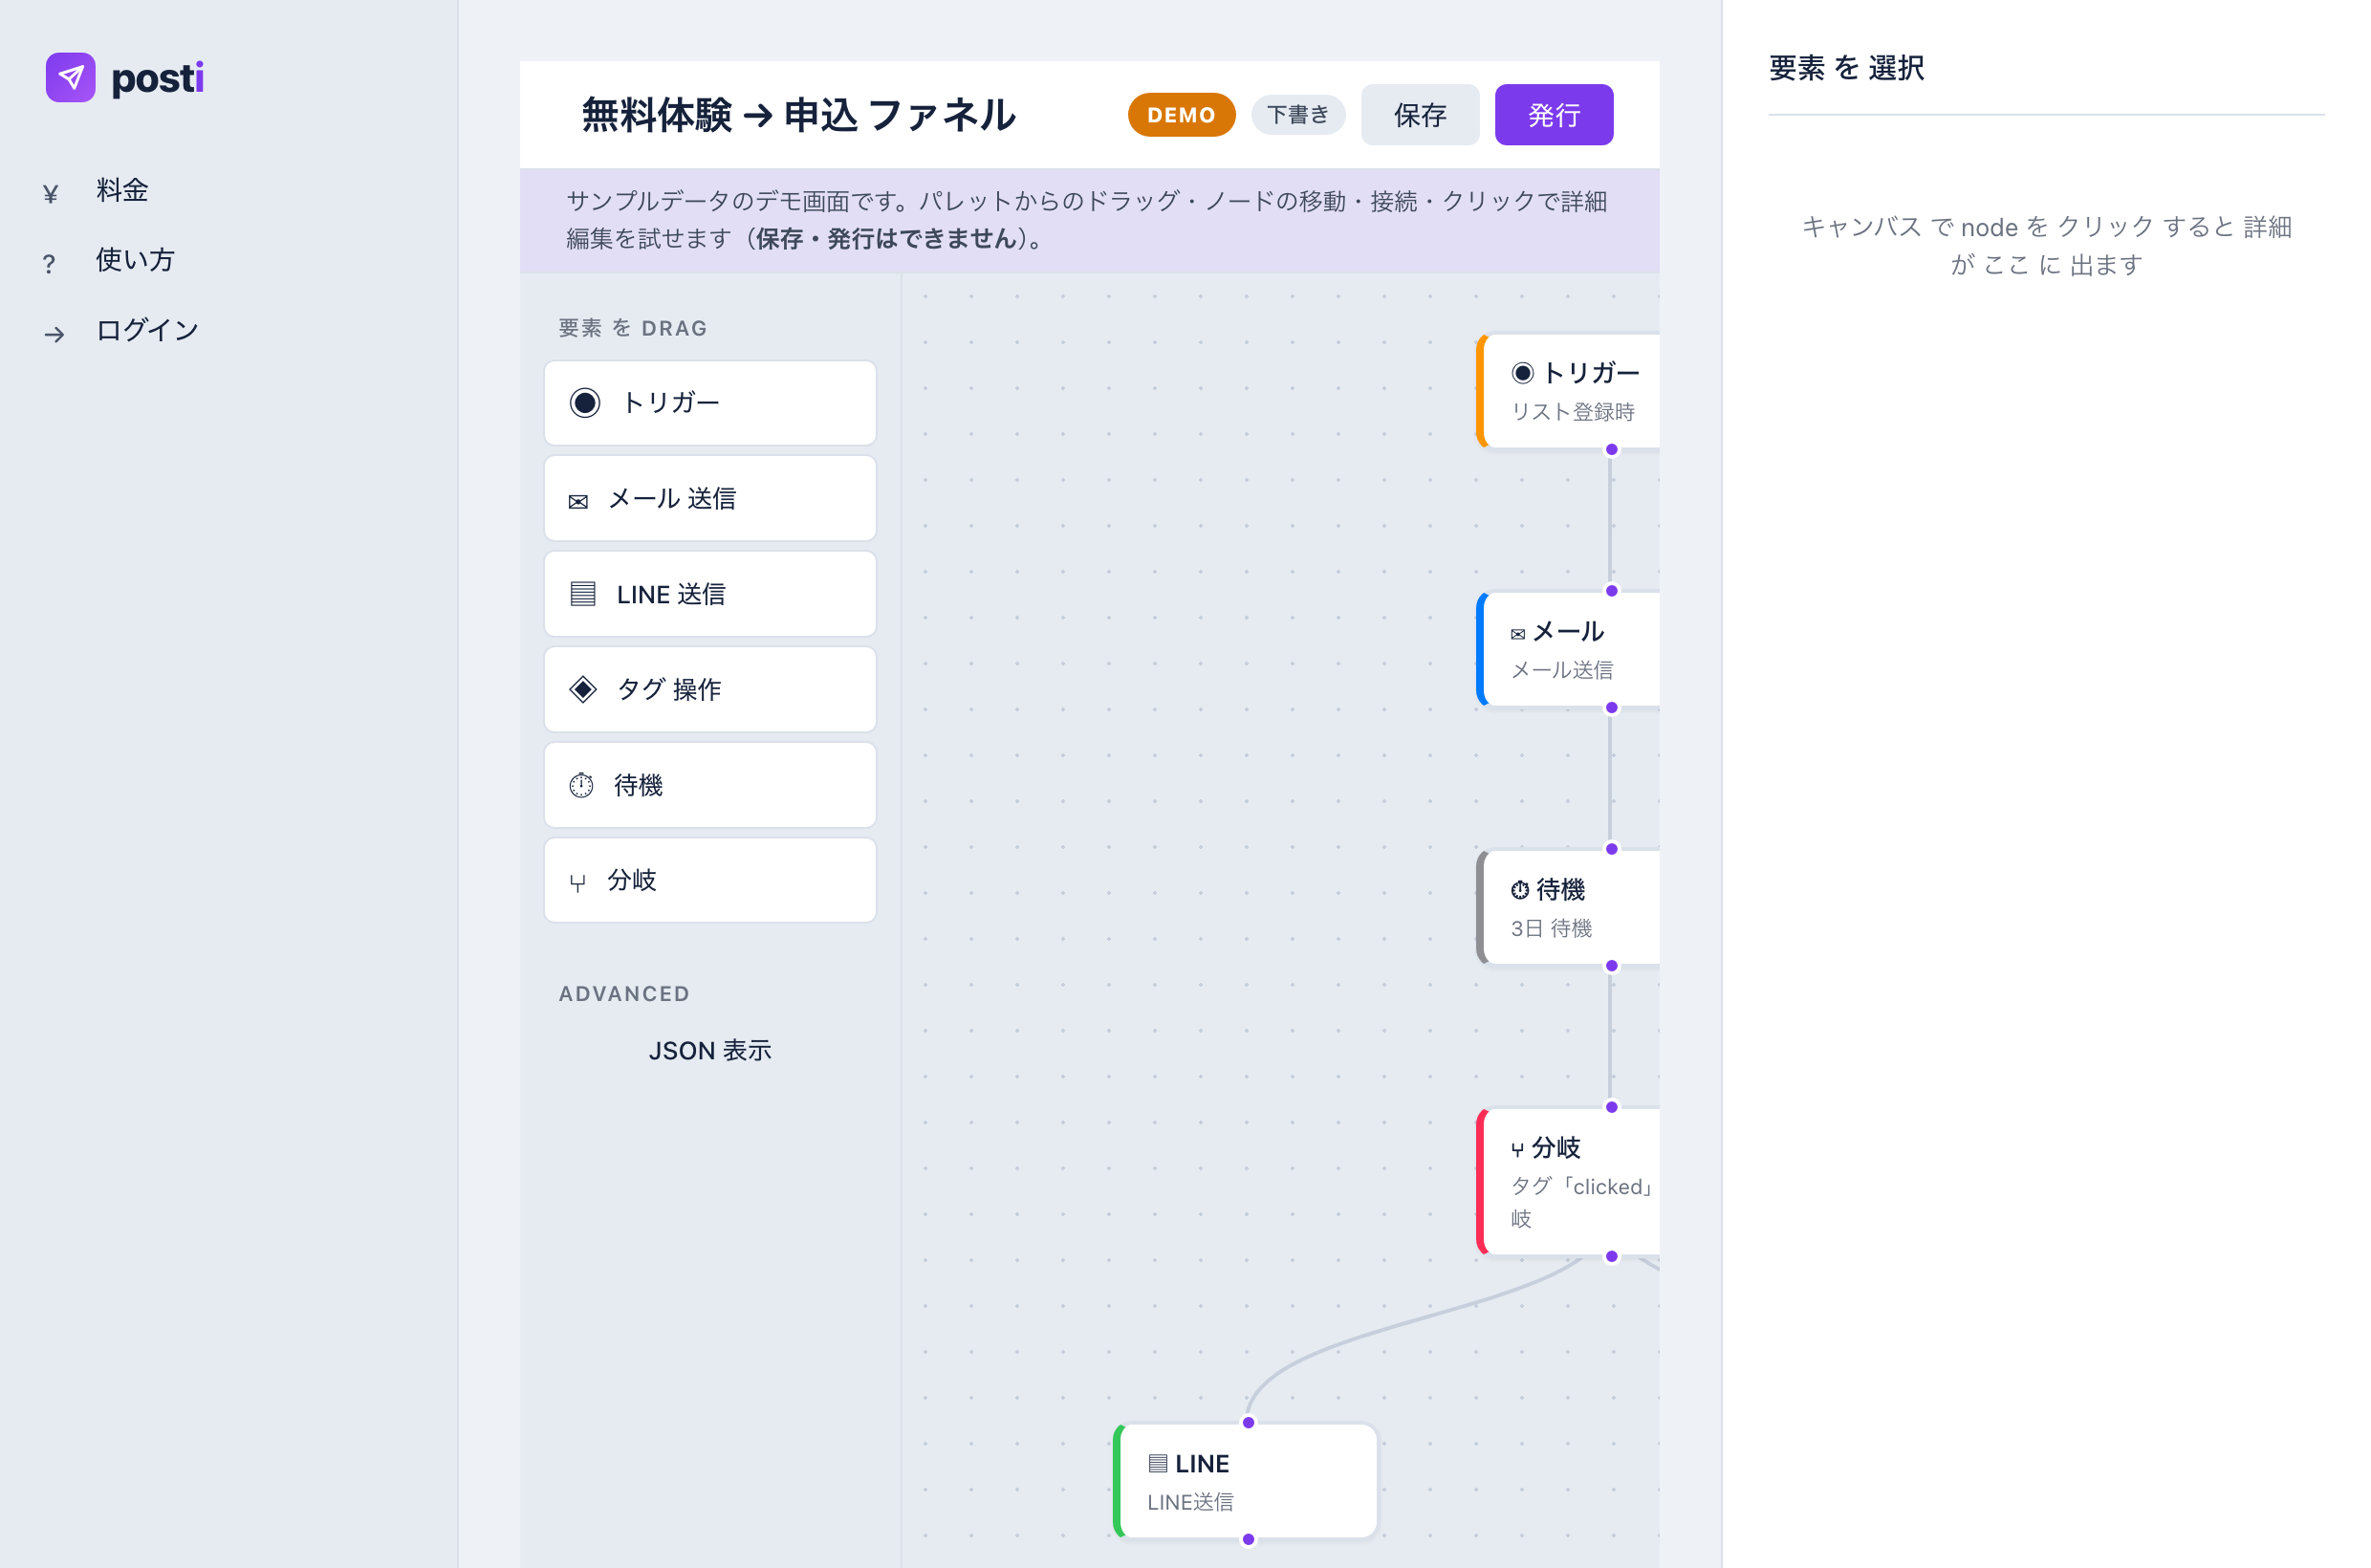Select the 3日 待機 canvas node
The height and width of the screenshot is (1568, 2371).
coord(1569,907)
